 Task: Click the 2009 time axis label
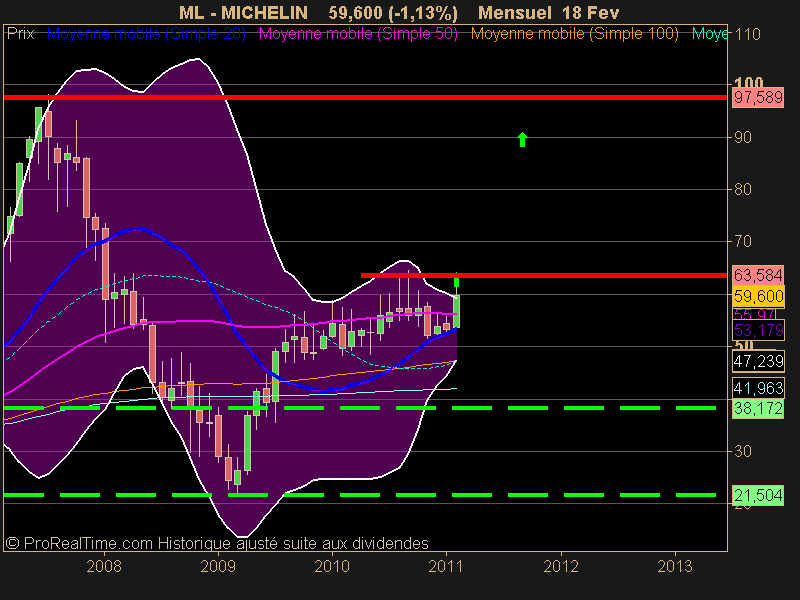218,566
